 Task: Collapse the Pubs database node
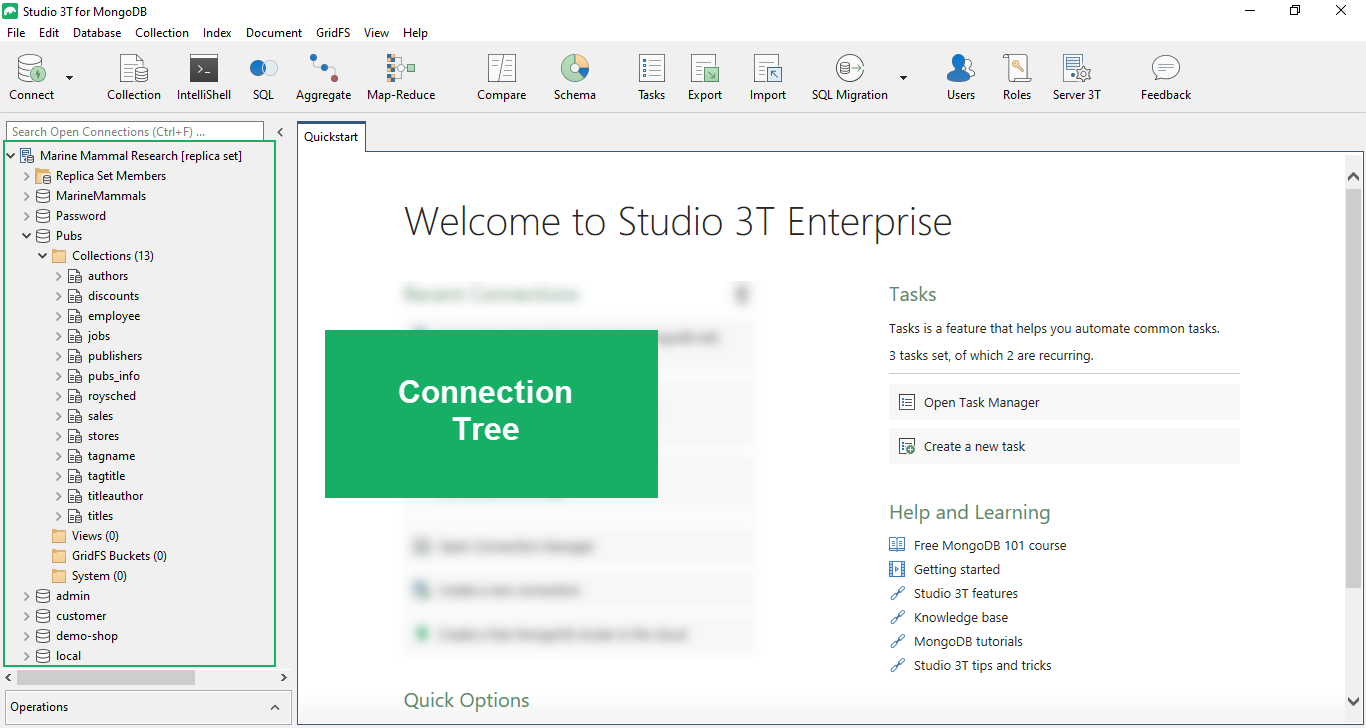(x=27, y=236)
